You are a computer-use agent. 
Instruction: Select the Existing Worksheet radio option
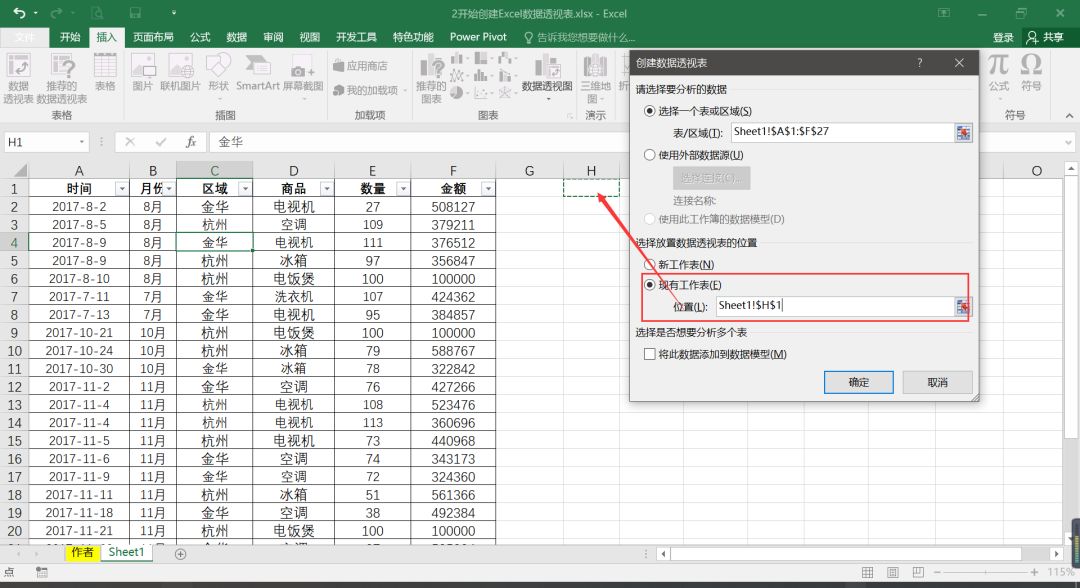[650, 285]
